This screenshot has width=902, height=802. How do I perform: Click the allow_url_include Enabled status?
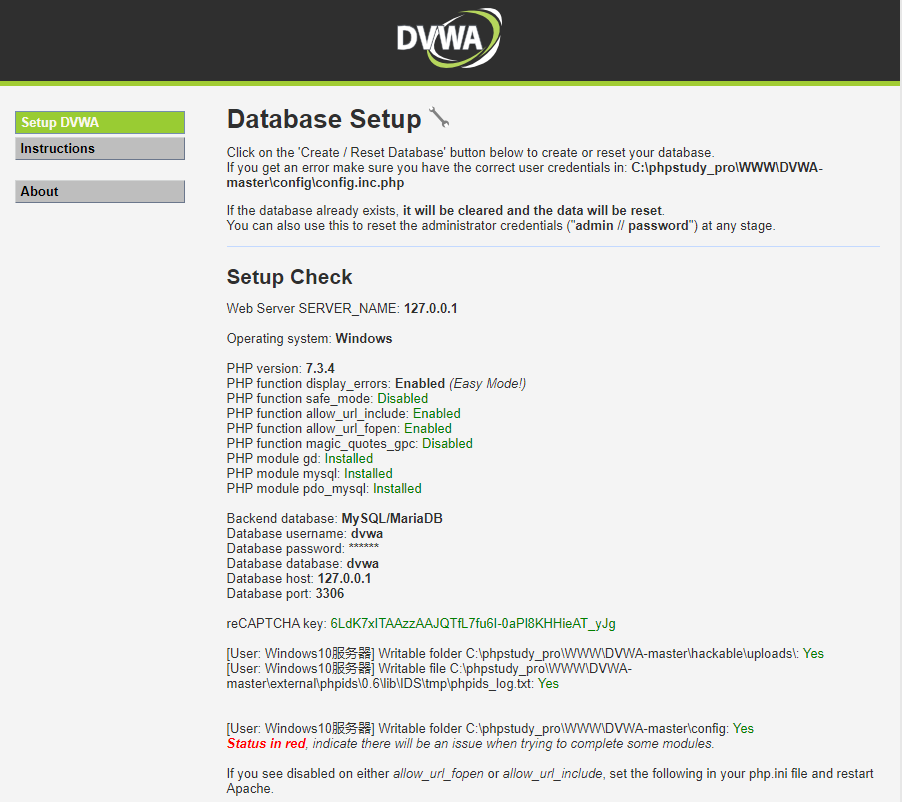point(436,414)
